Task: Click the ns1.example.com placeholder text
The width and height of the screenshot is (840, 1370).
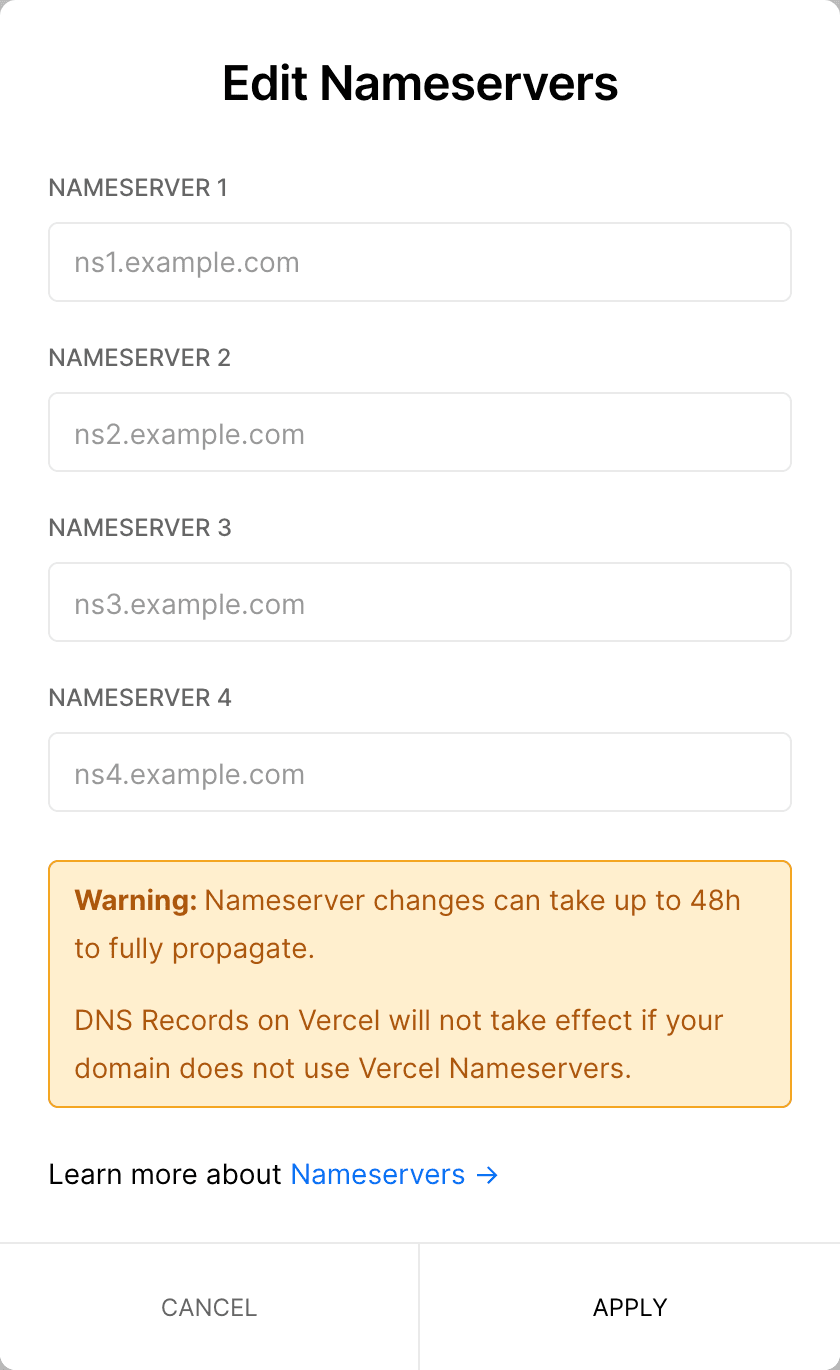Action: 186,262
